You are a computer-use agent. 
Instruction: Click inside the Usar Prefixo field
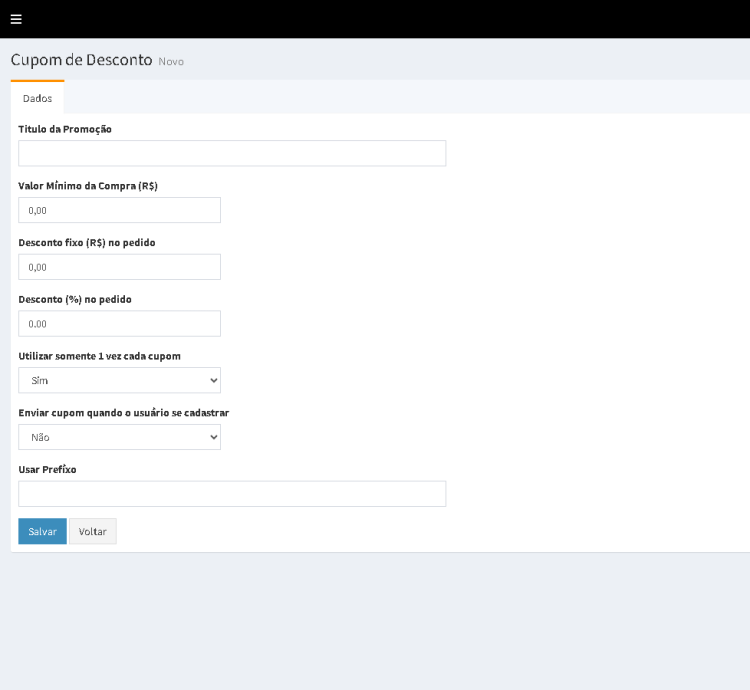tap(232, 494)
